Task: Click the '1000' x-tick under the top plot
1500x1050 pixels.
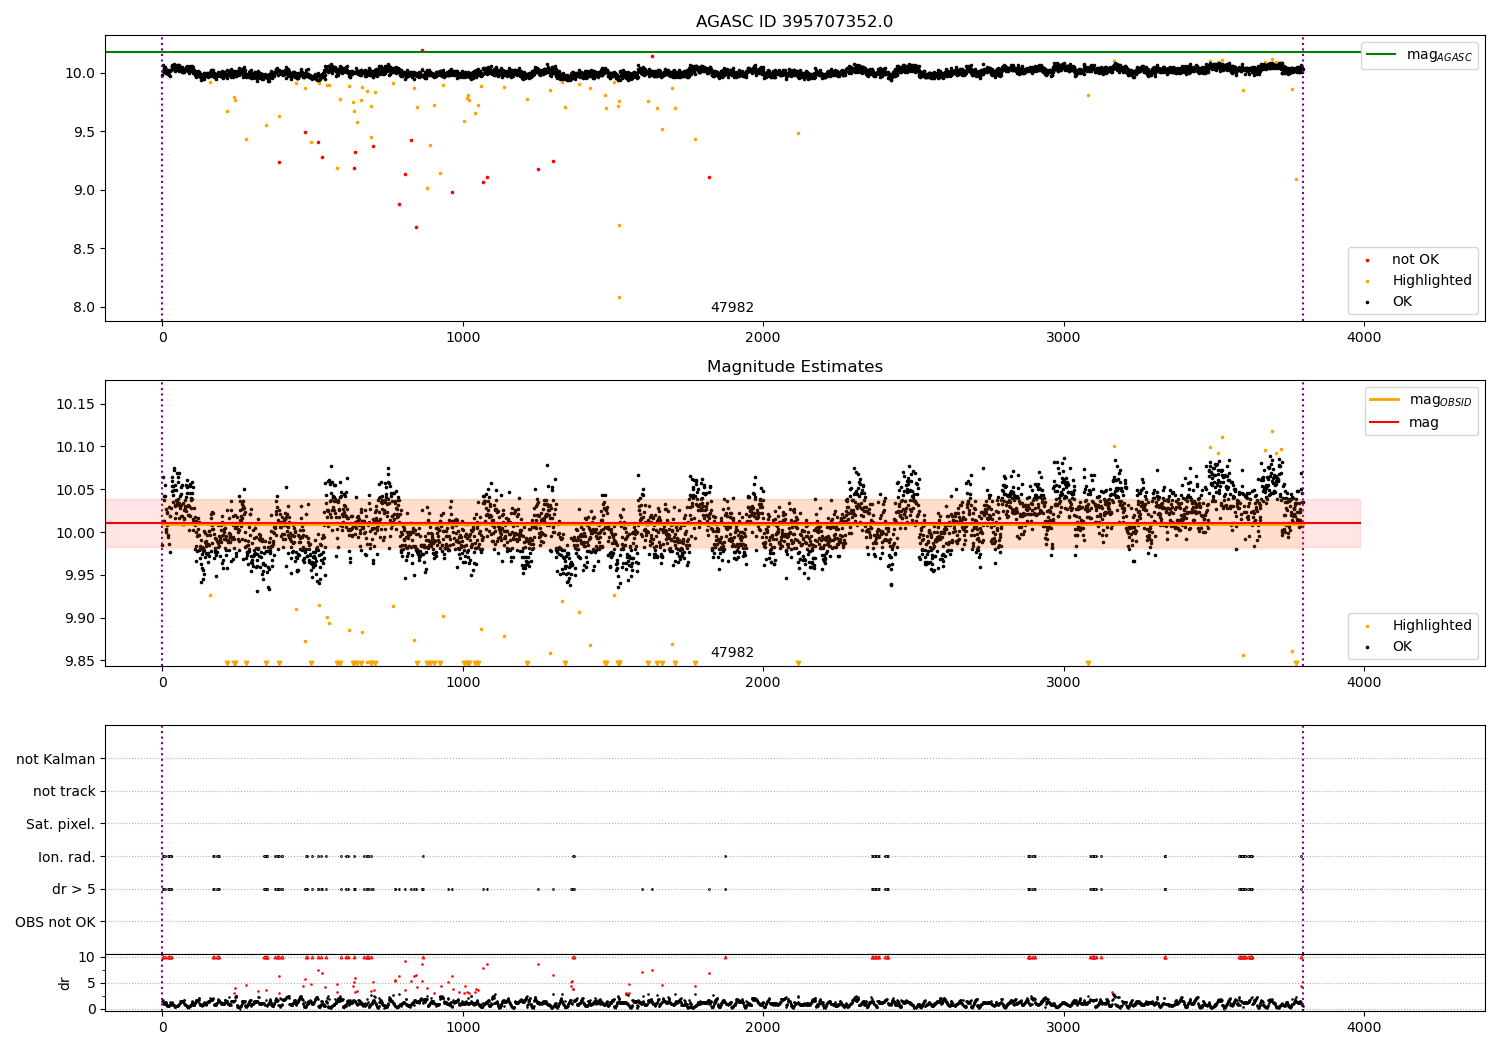Action: pyautogui.click(x=463, y=337)
